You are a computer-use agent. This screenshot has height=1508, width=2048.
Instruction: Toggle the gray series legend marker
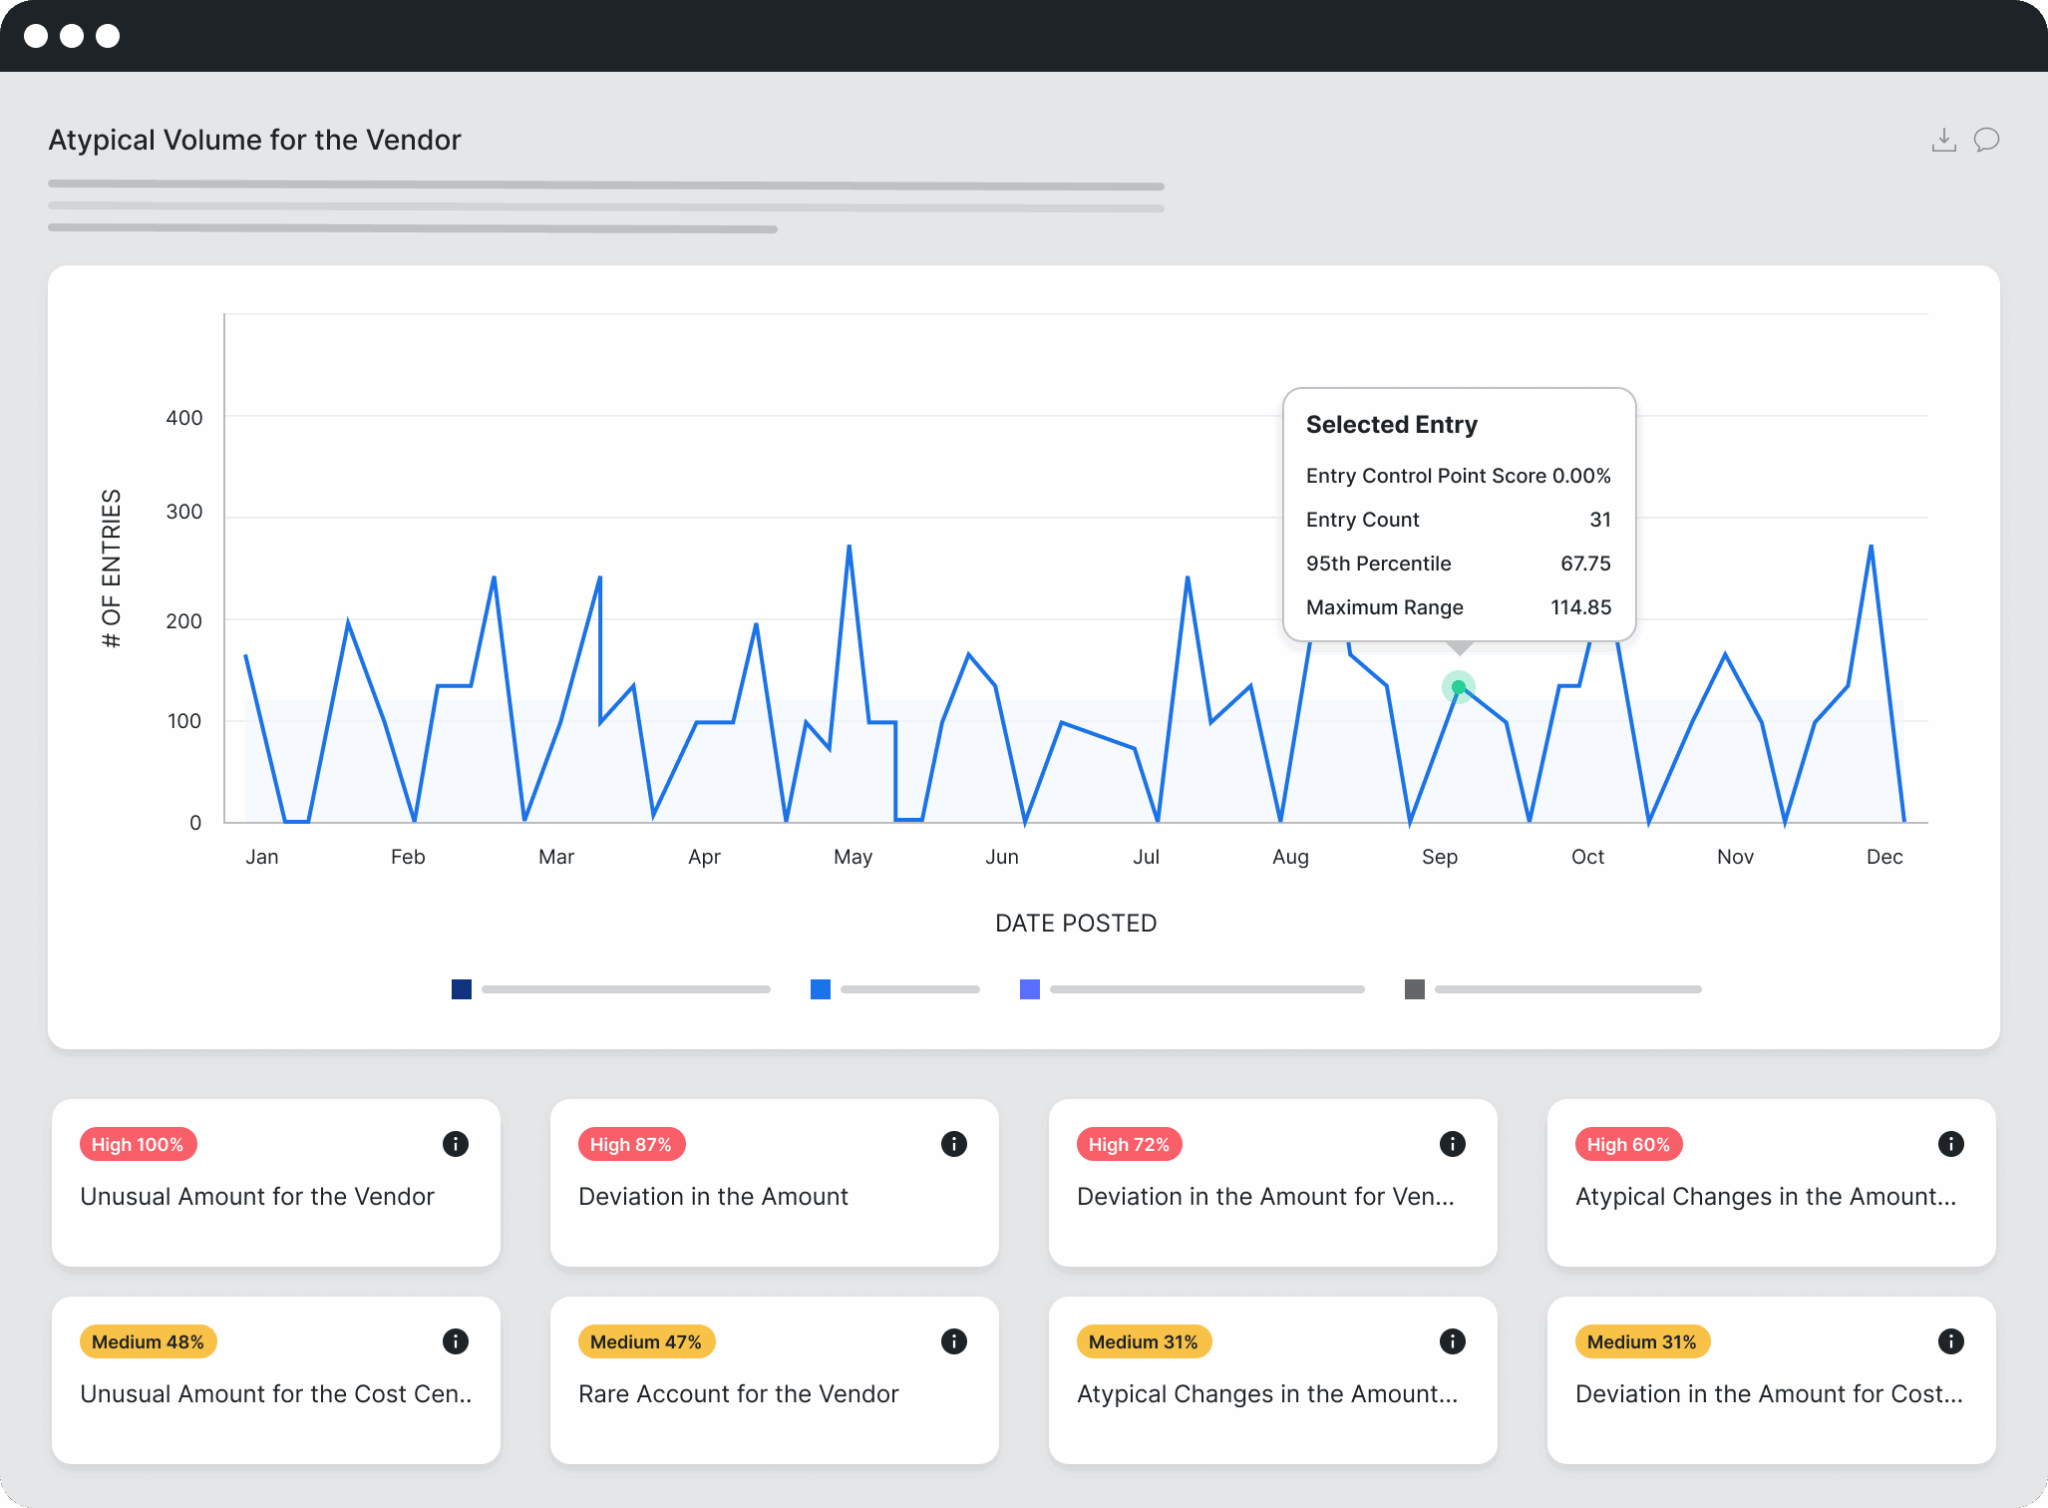pos(1414,989)
